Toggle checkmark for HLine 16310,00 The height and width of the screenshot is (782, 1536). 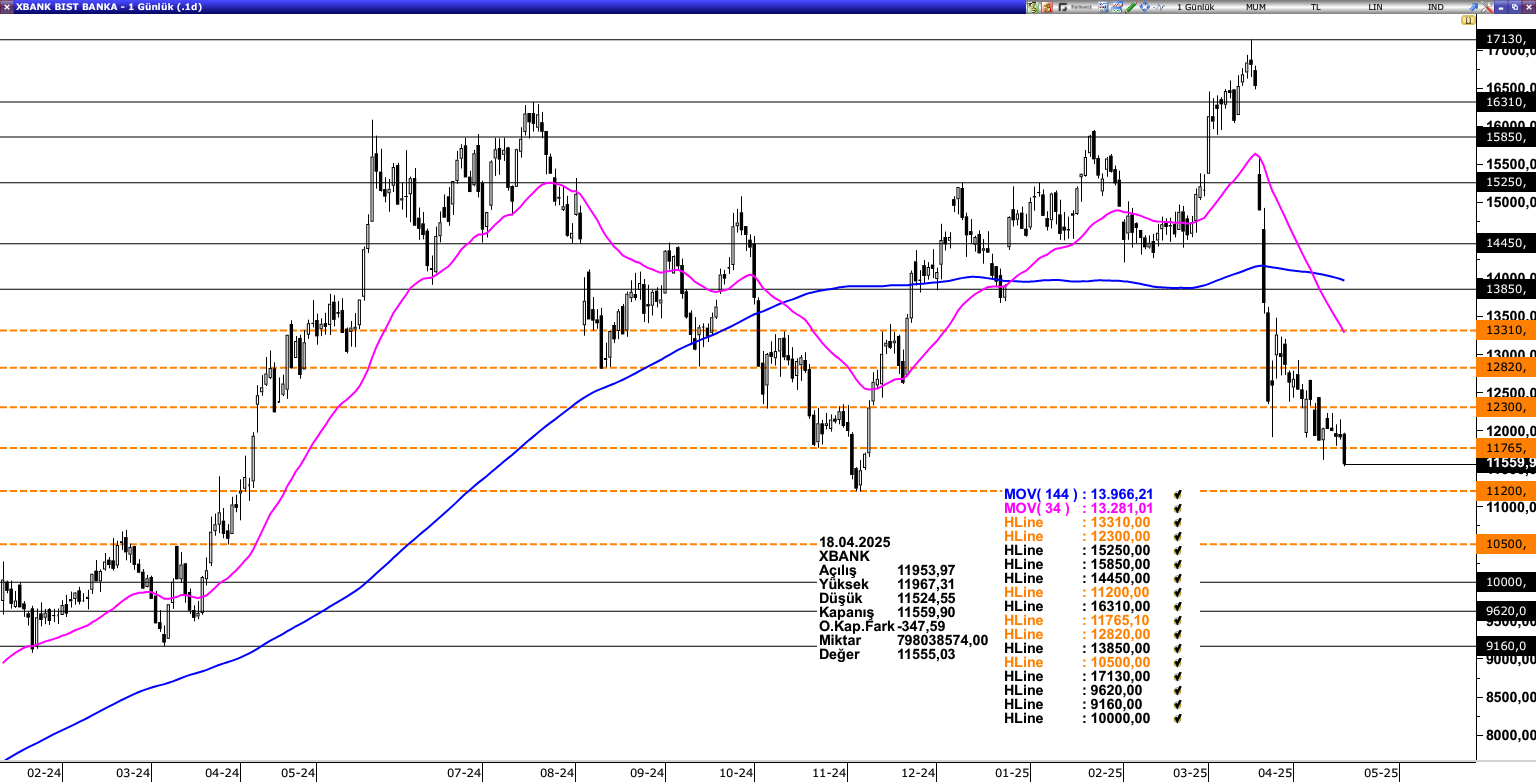point(1179,606)
